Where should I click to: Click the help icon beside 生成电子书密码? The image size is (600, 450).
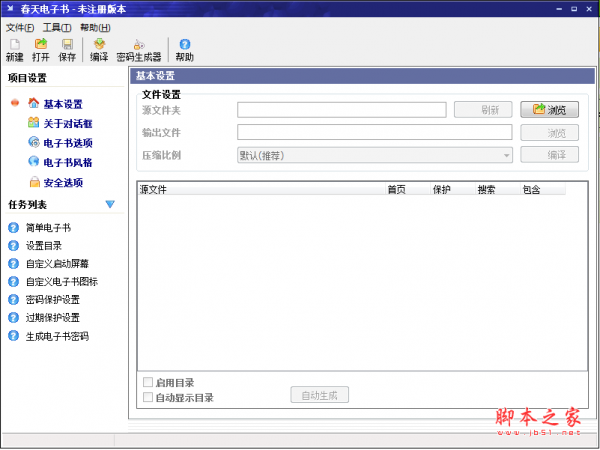point(13,336)
